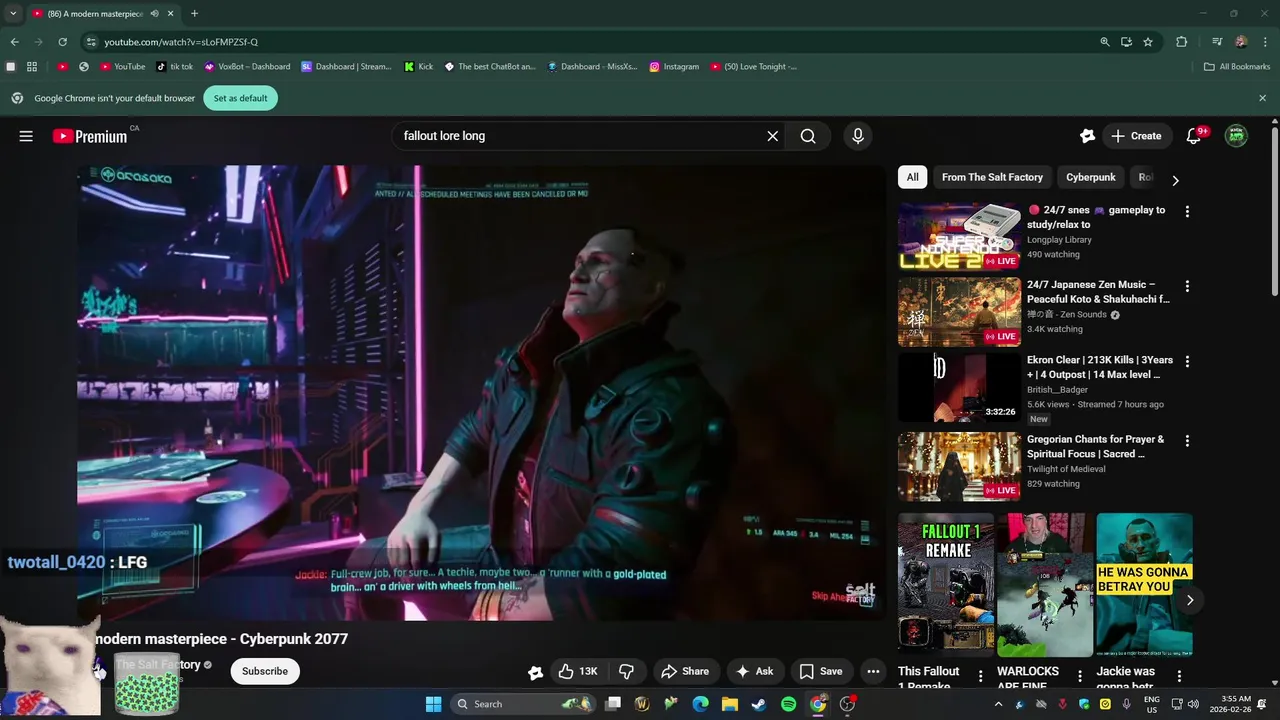1280x720 pixels.
Task: Open the Windows Start menu
Action: point(433,704)
